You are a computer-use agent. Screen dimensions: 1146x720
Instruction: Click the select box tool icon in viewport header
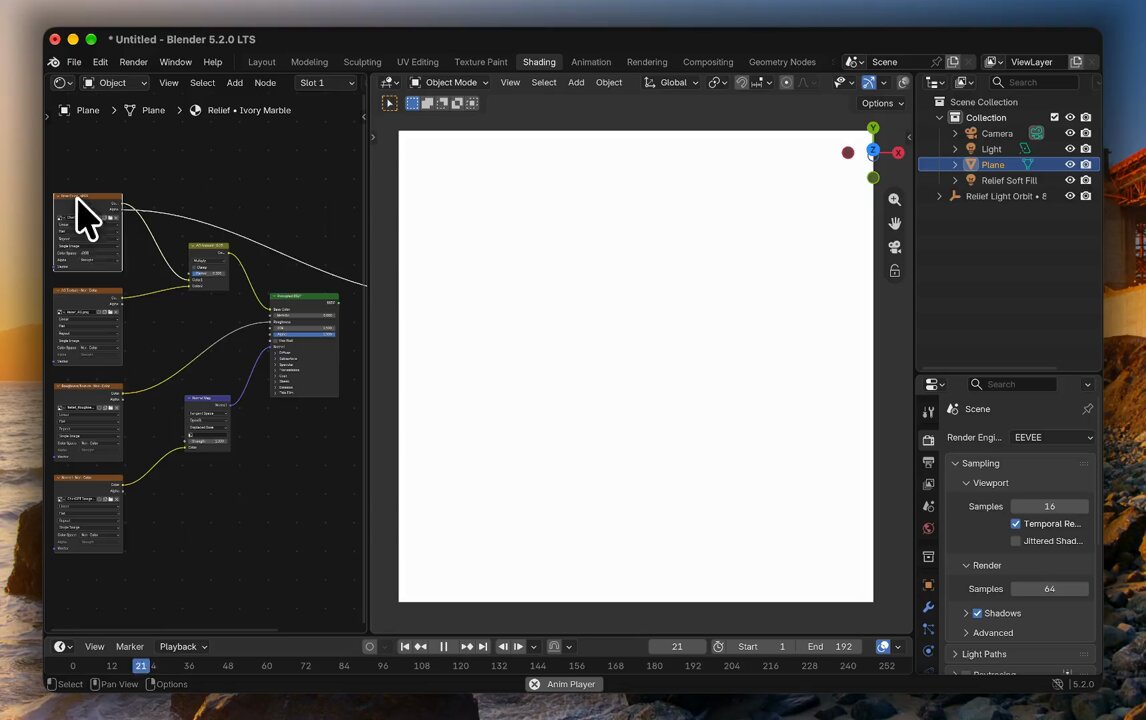pyautogui.click(x=390, y=103)
